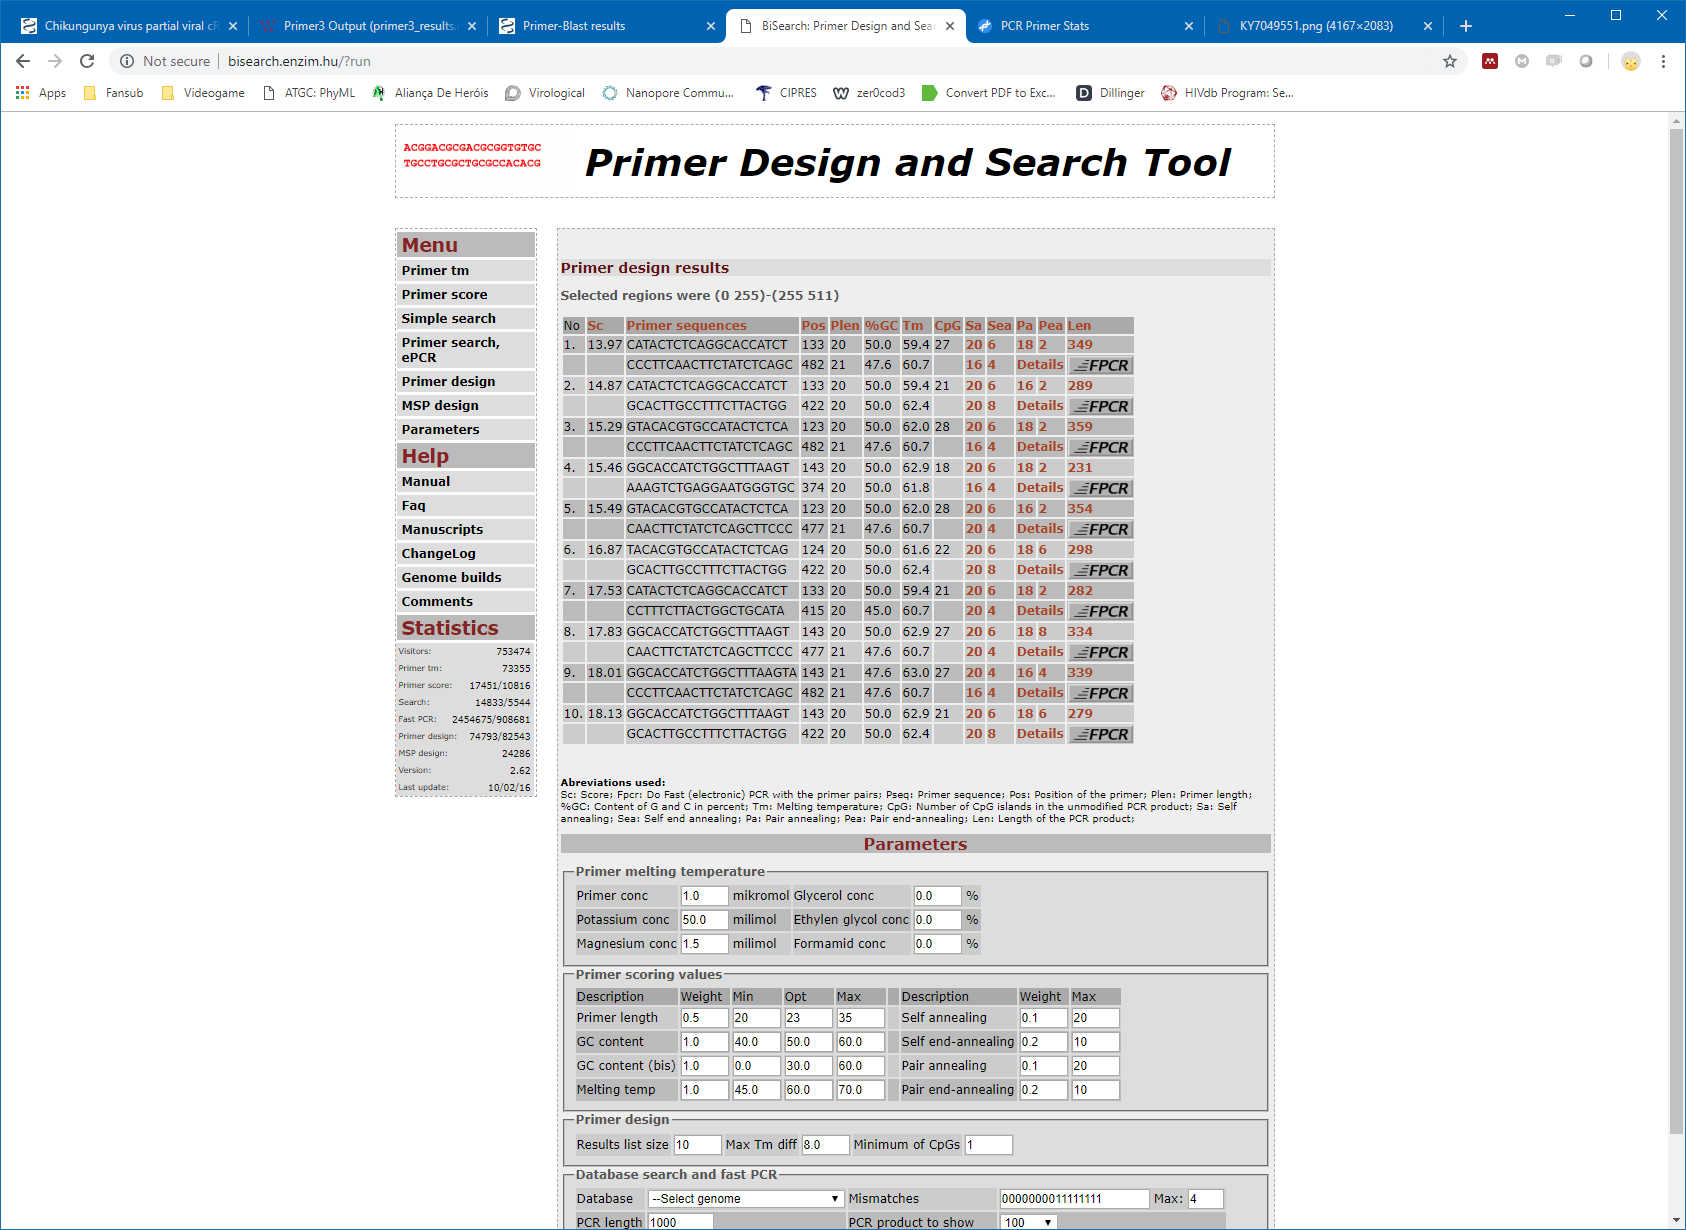This screenshot has width=1686, height=1230.
Task: Open the Videogame bookmark folder
Action: click(x=203, y=93)
